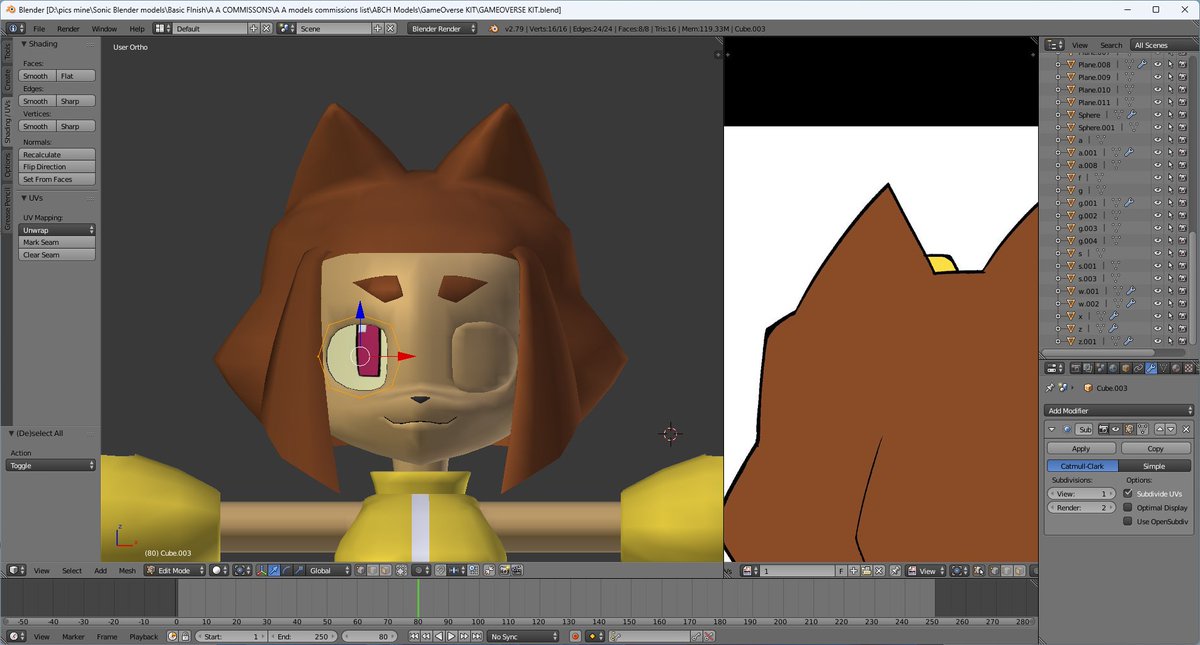The image size is (1200, 645).
Task: Open the Help menu
Action: [x=136, y=29]
